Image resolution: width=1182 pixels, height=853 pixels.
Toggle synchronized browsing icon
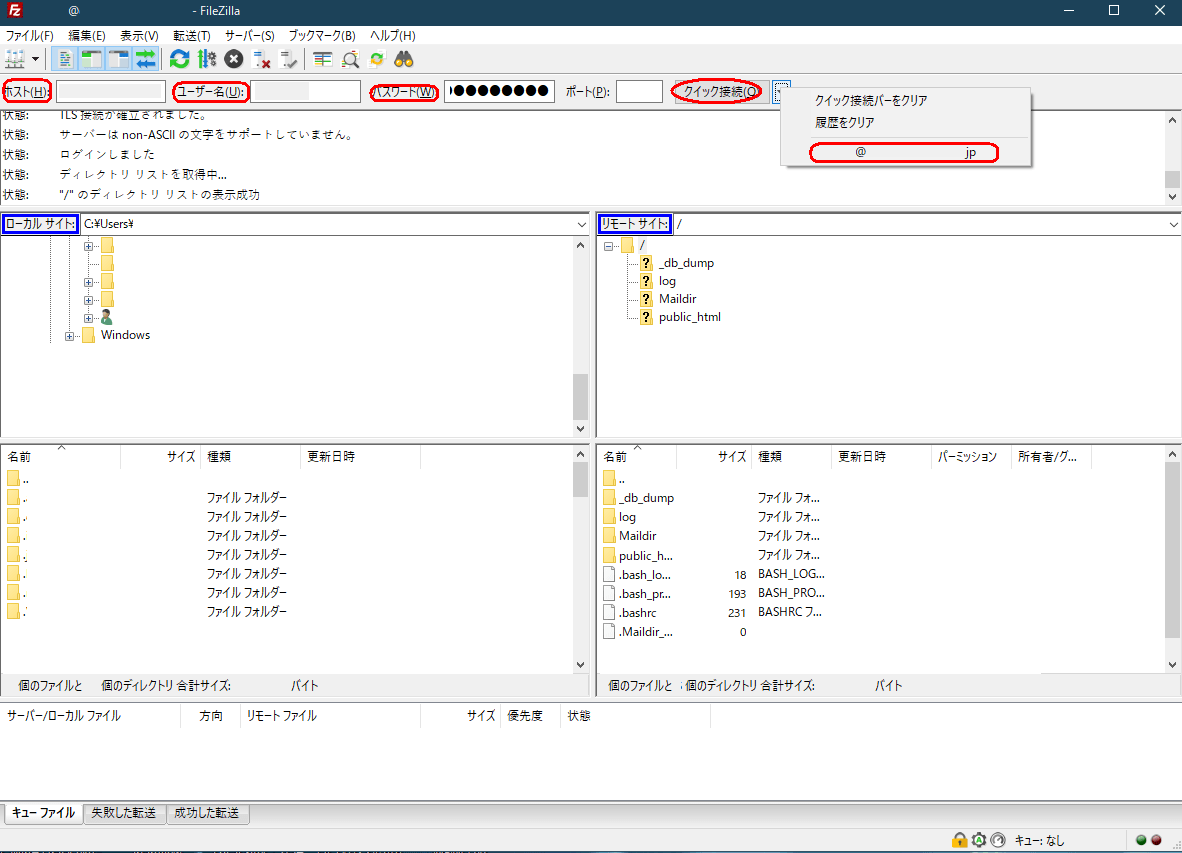(x=377, y=59)
